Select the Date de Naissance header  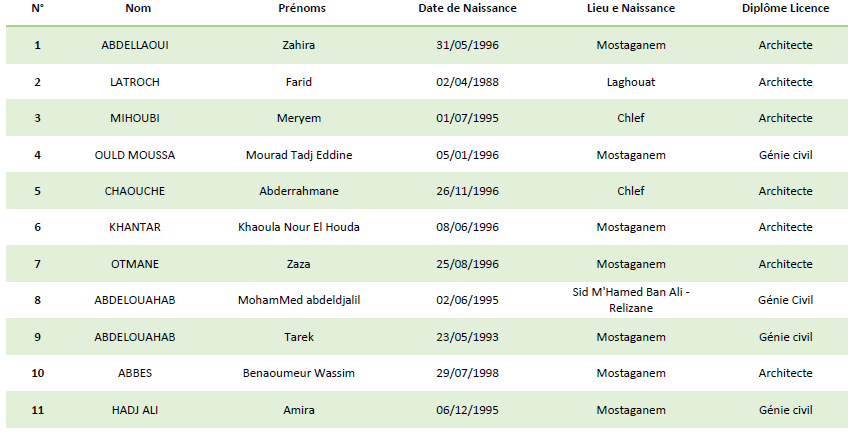coord(467,8)
